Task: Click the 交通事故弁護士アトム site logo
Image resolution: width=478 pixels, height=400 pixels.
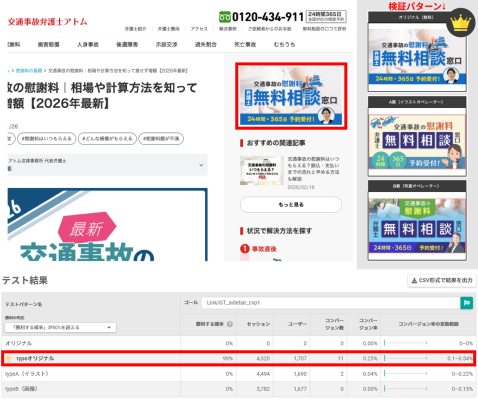Action: point(47,22)
